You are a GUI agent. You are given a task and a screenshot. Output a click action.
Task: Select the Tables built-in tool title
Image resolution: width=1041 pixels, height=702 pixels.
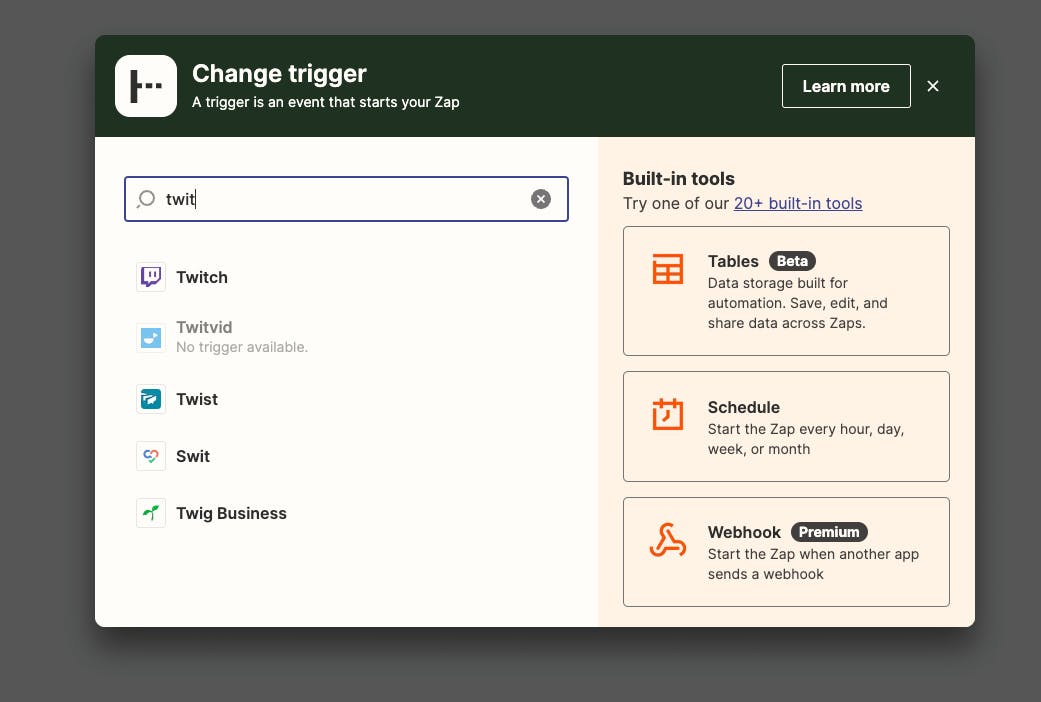733,261
